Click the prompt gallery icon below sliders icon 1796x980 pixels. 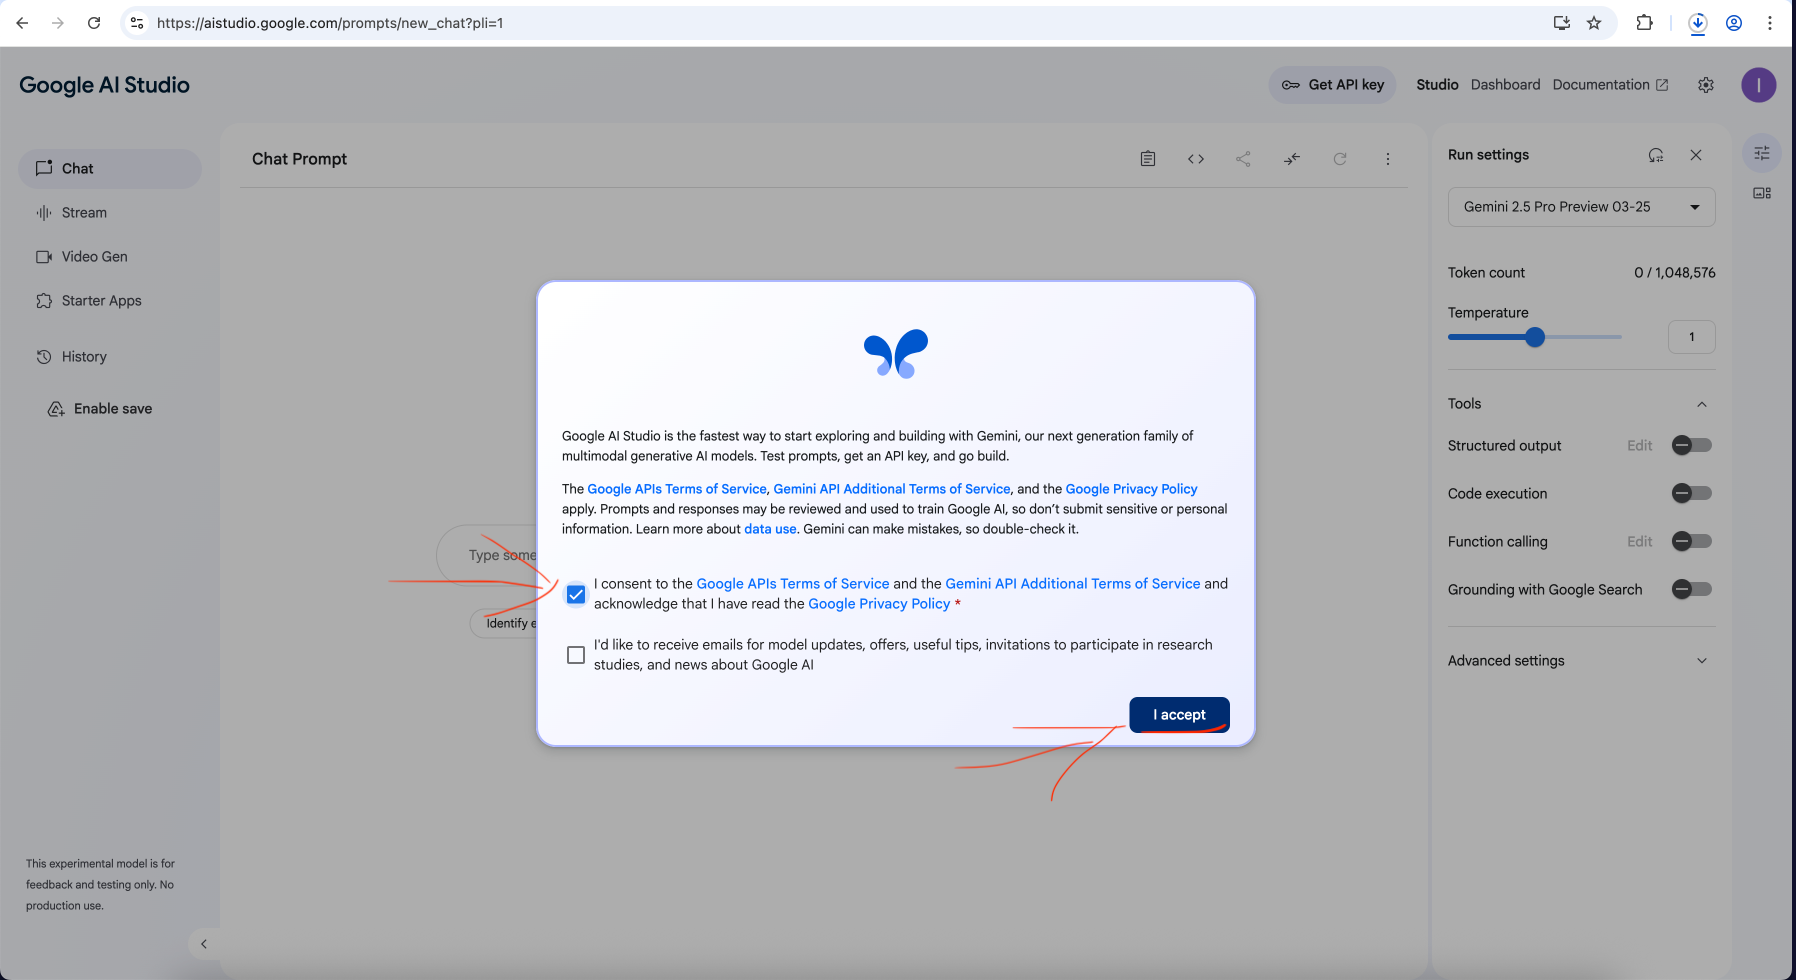(x=1762, y=193)
